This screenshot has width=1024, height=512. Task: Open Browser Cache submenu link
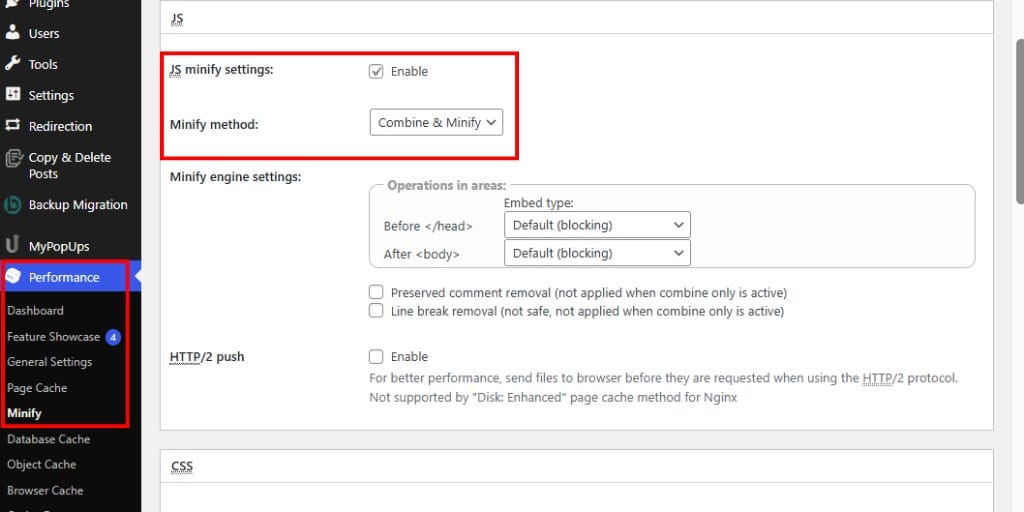45,490
